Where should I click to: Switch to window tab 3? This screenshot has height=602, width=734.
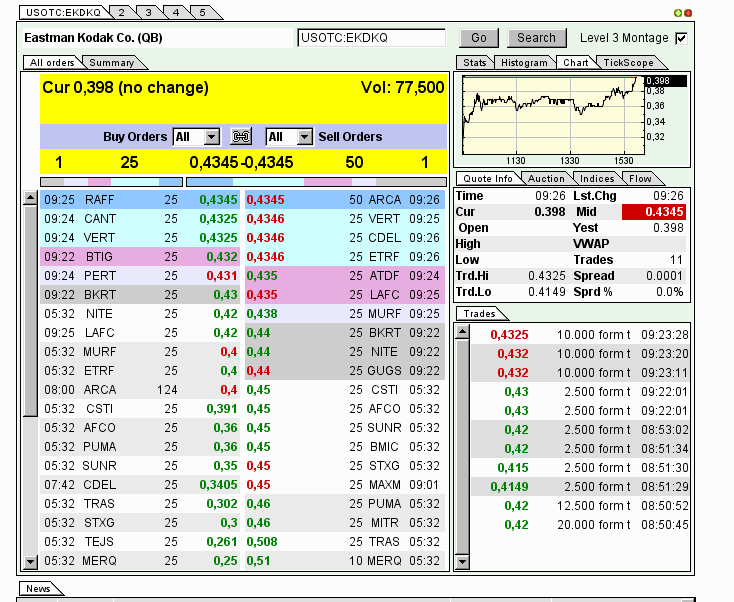148,13
